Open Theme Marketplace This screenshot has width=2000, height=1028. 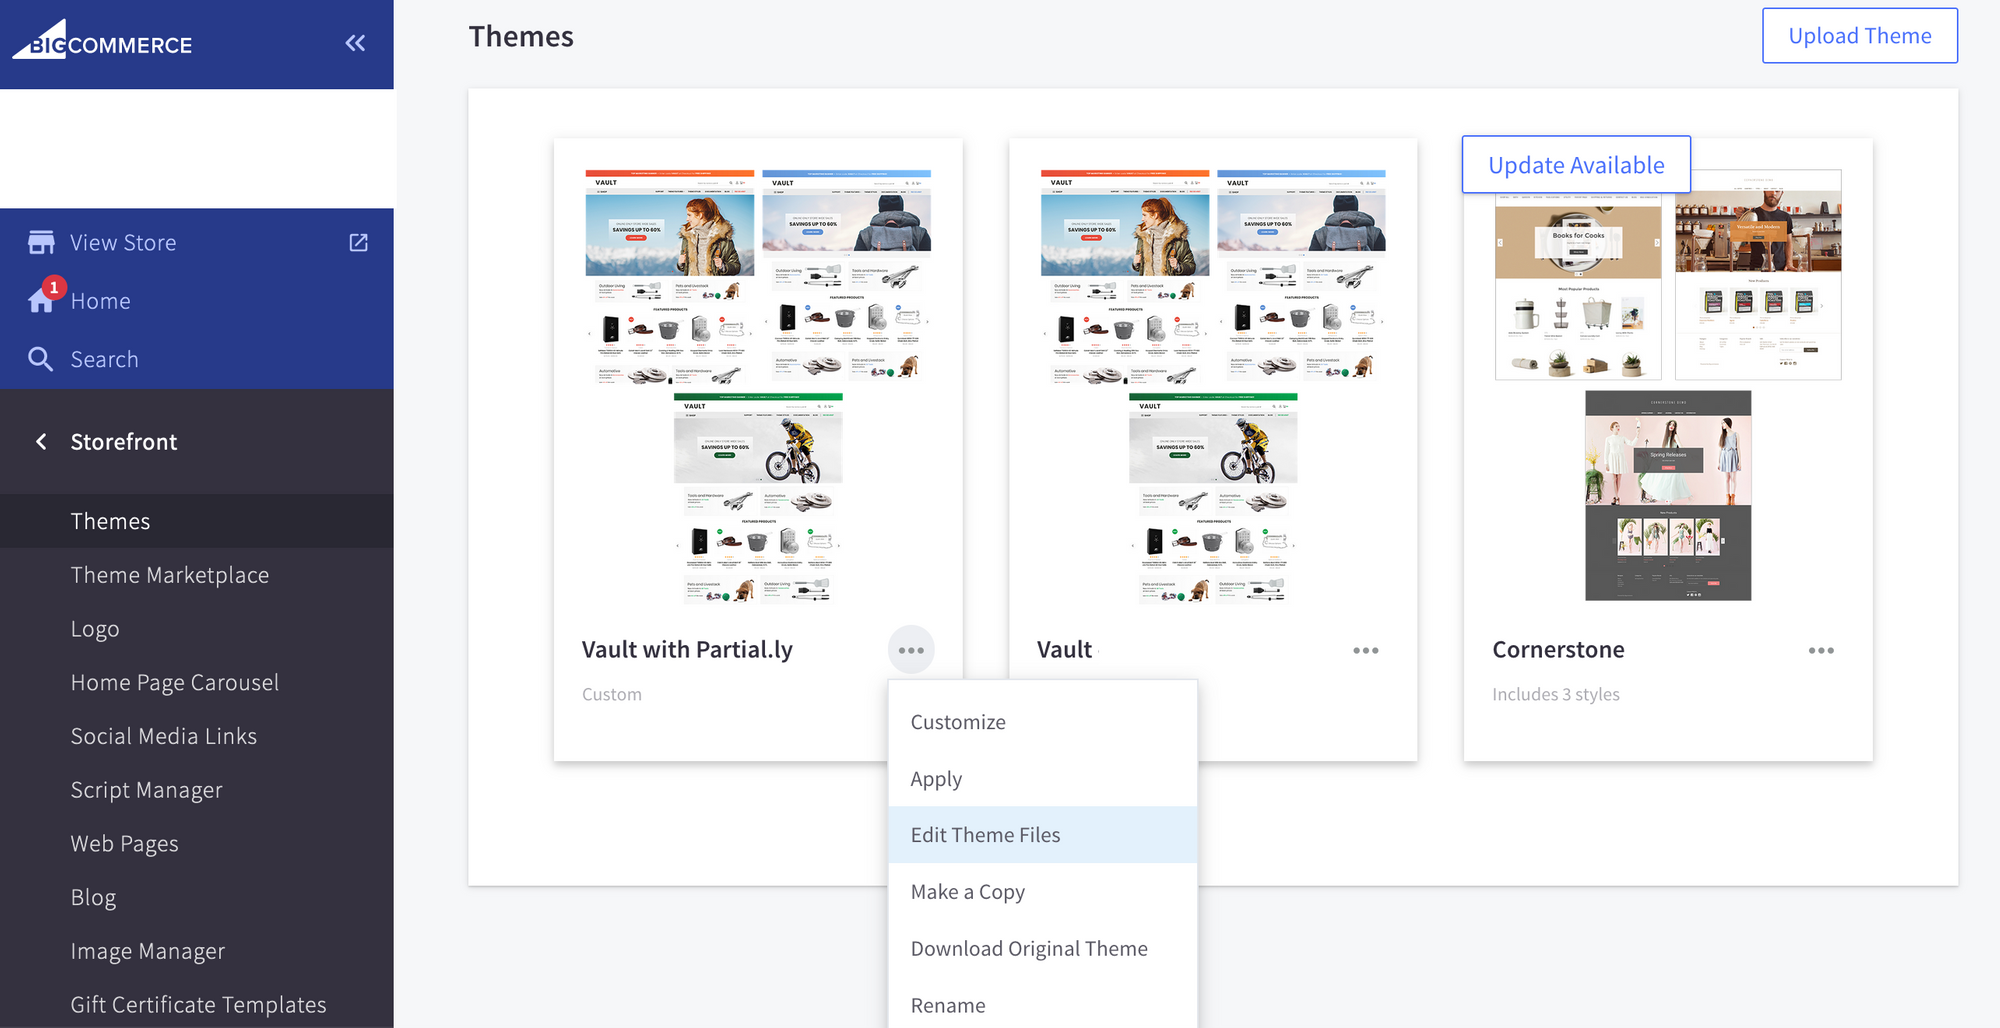[169, 575]
